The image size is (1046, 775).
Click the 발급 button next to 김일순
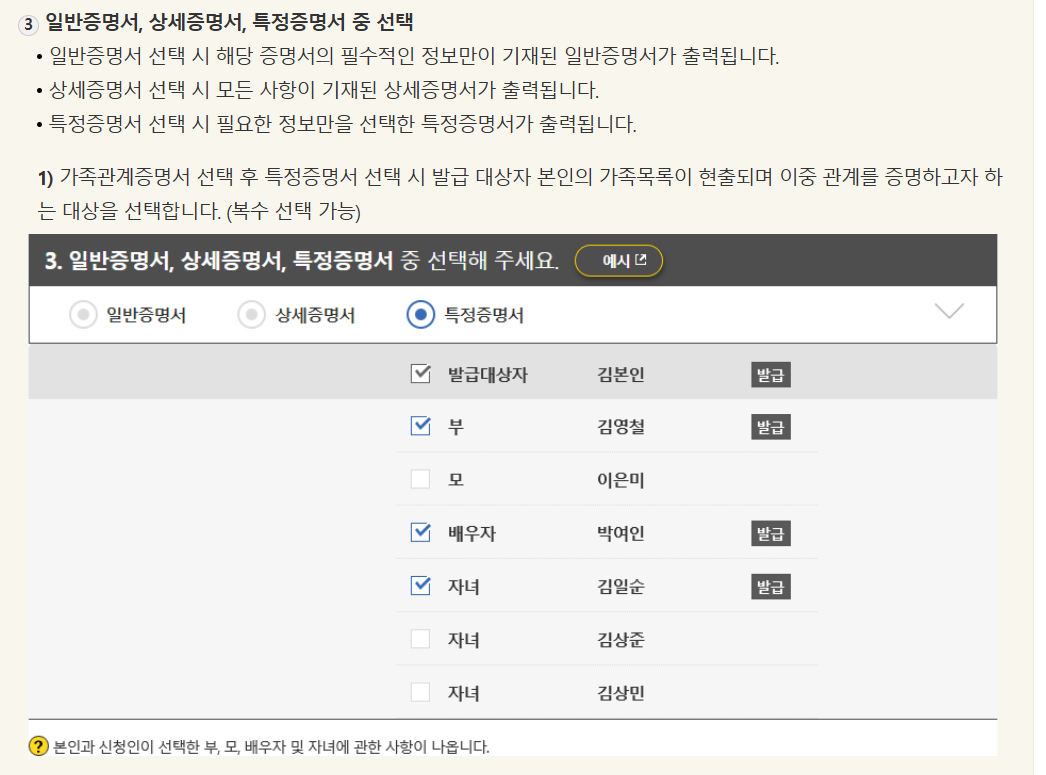[768, 586]
